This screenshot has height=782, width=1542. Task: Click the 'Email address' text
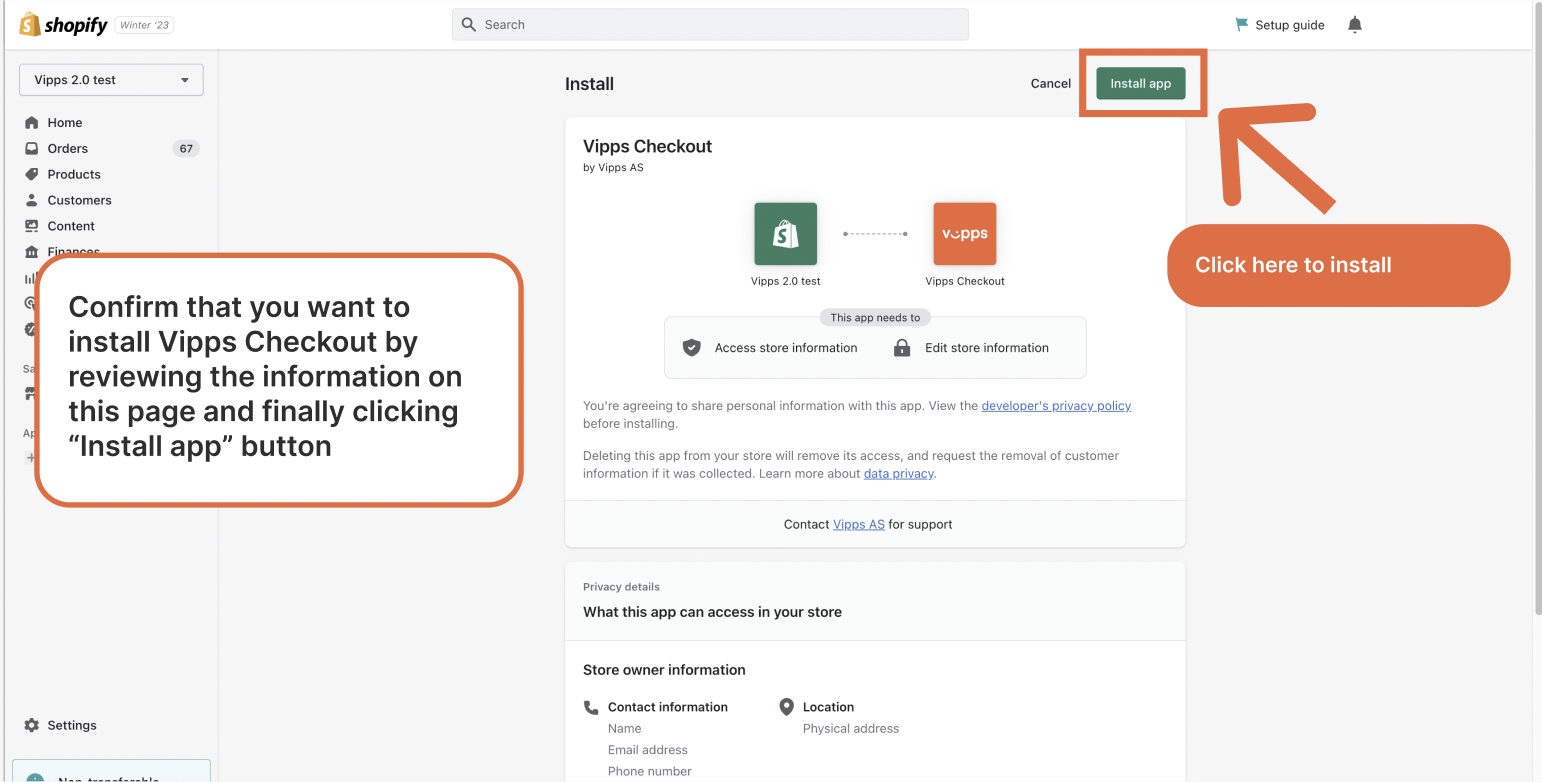(x=648, y=750)
